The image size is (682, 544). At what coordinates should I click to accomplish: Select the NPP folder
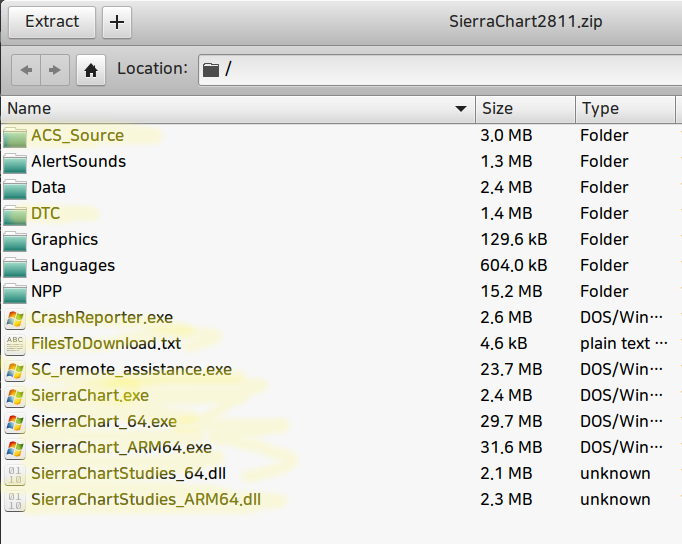click(x=47, y=292)
